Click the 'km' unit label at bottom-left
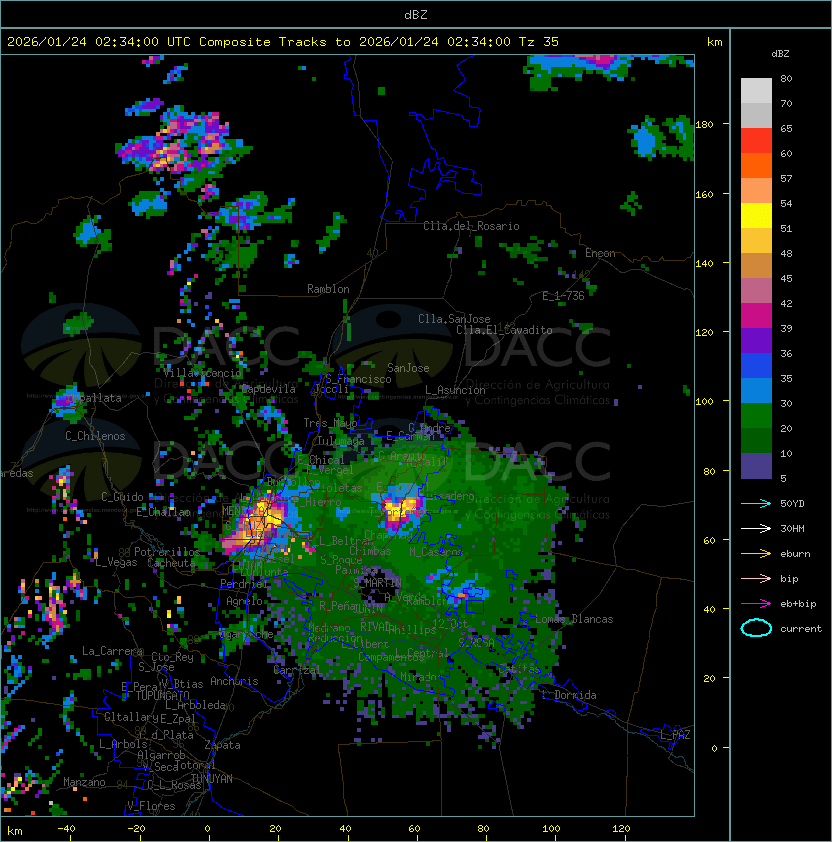 [15, 831]
